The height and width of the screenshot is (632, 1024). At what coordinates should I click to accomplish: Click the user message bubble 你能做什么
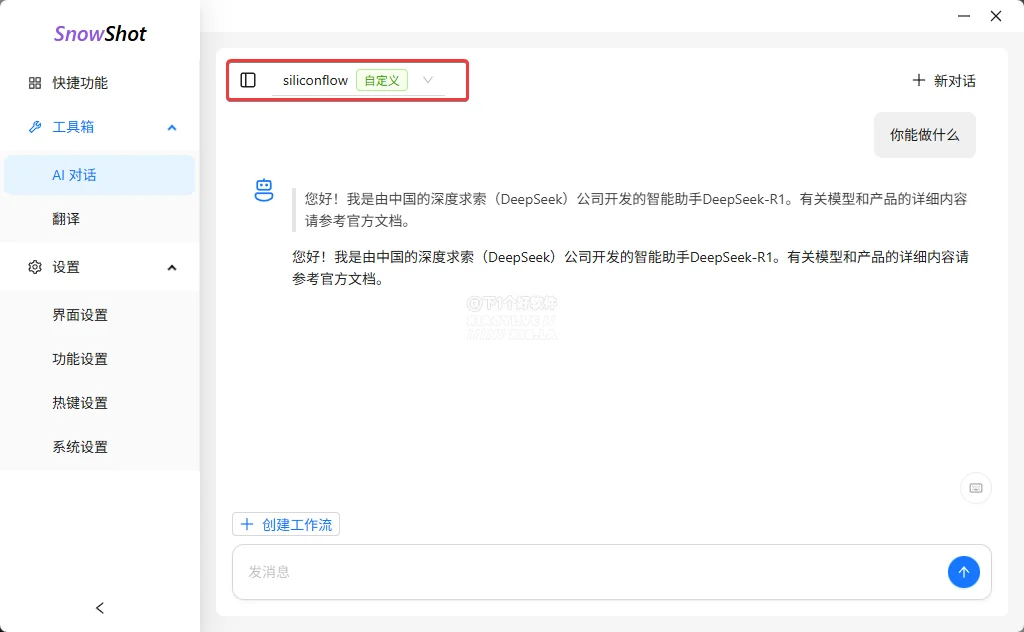coord(925,135)
